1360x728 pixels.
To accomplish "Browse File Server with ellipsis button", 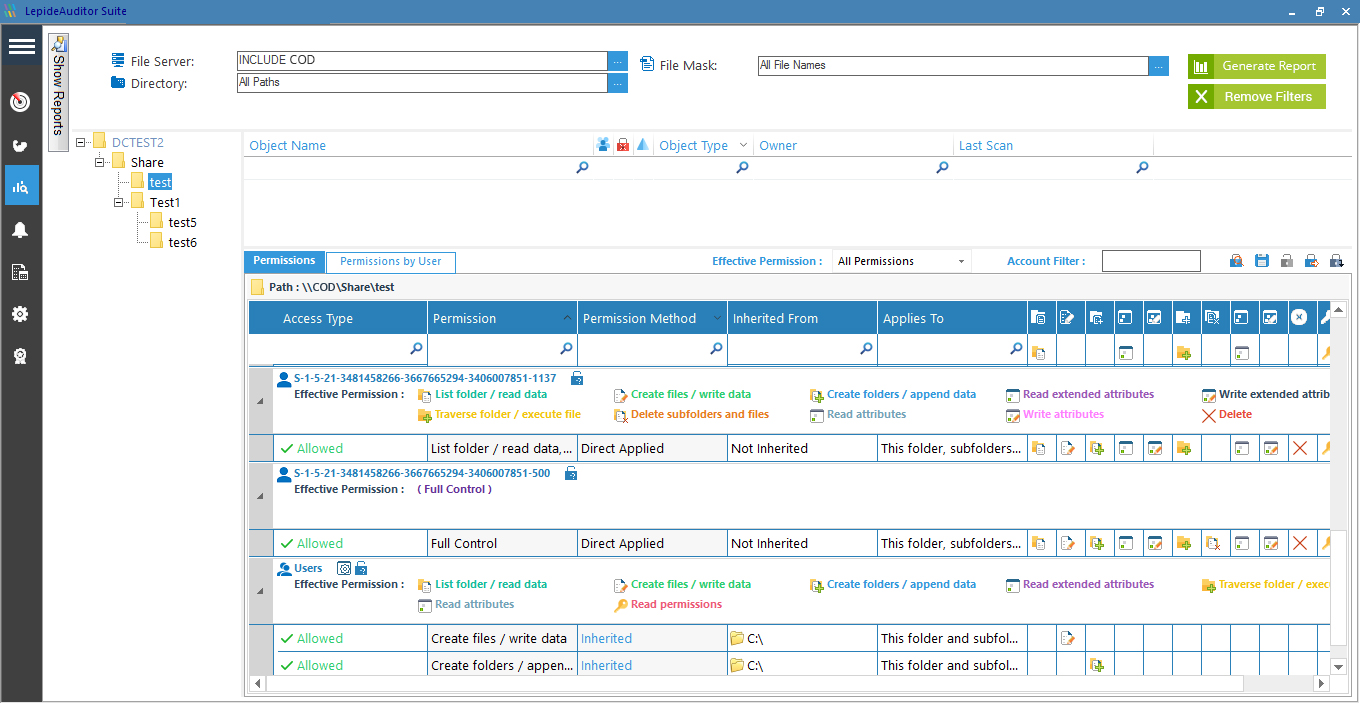I will (x=618, y=61).
